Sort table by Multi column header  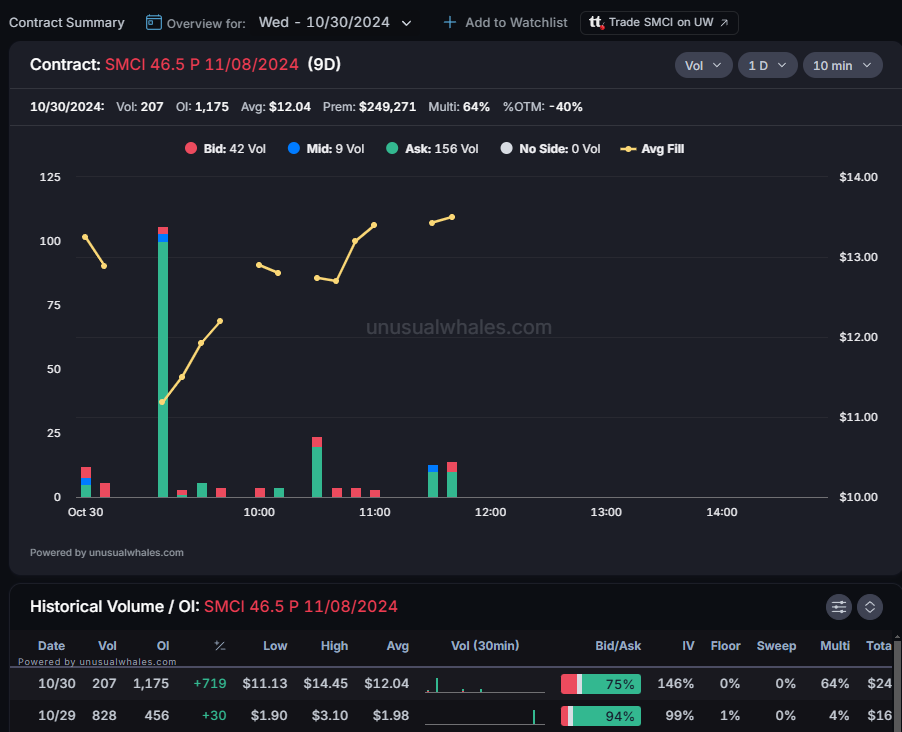[835, 646]
